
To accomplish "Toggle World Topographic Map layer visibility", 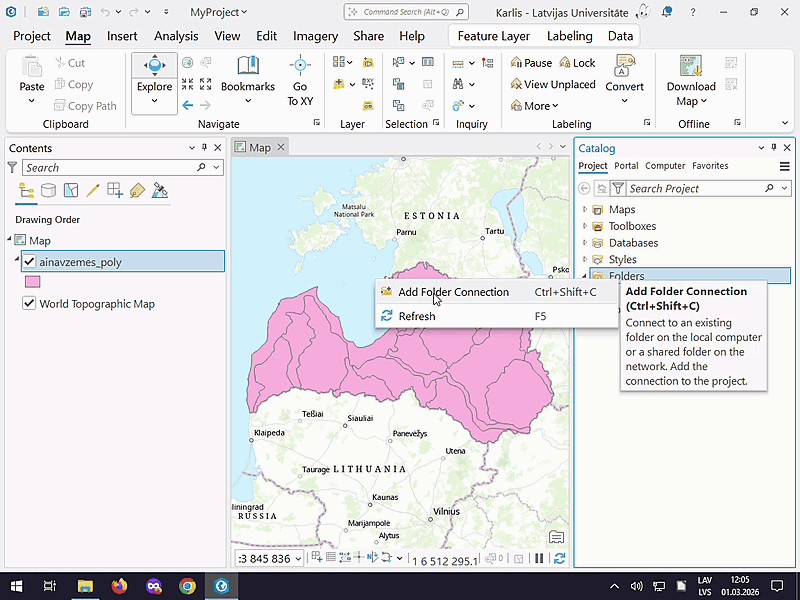I will 29,304.
